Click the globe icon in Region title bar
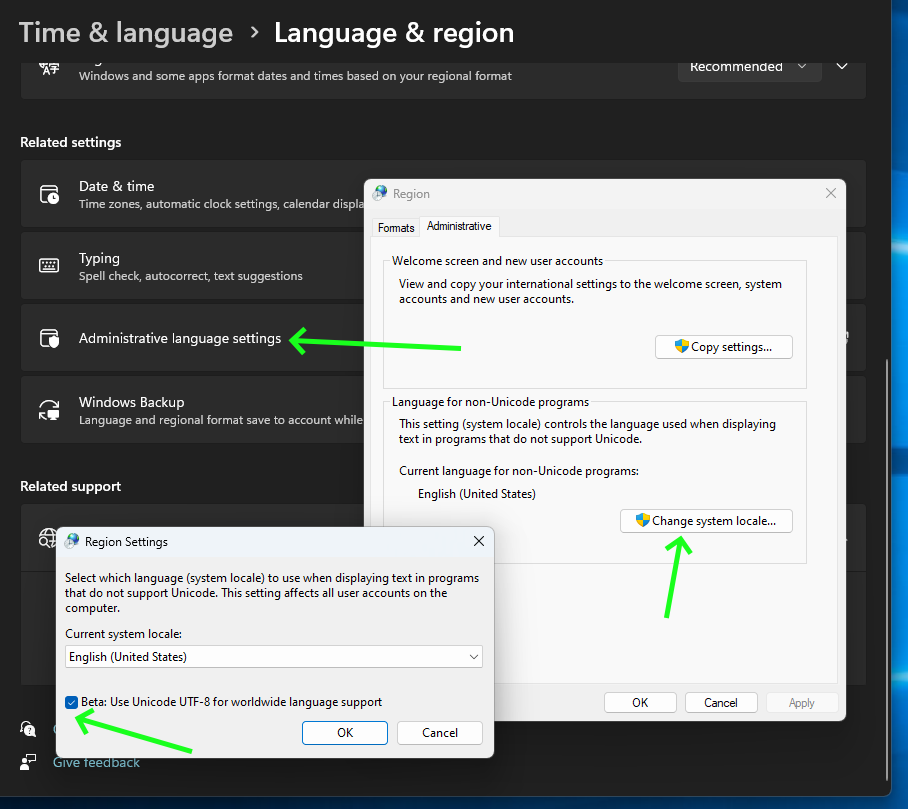The image size is (908, 809). pos(380,193)
